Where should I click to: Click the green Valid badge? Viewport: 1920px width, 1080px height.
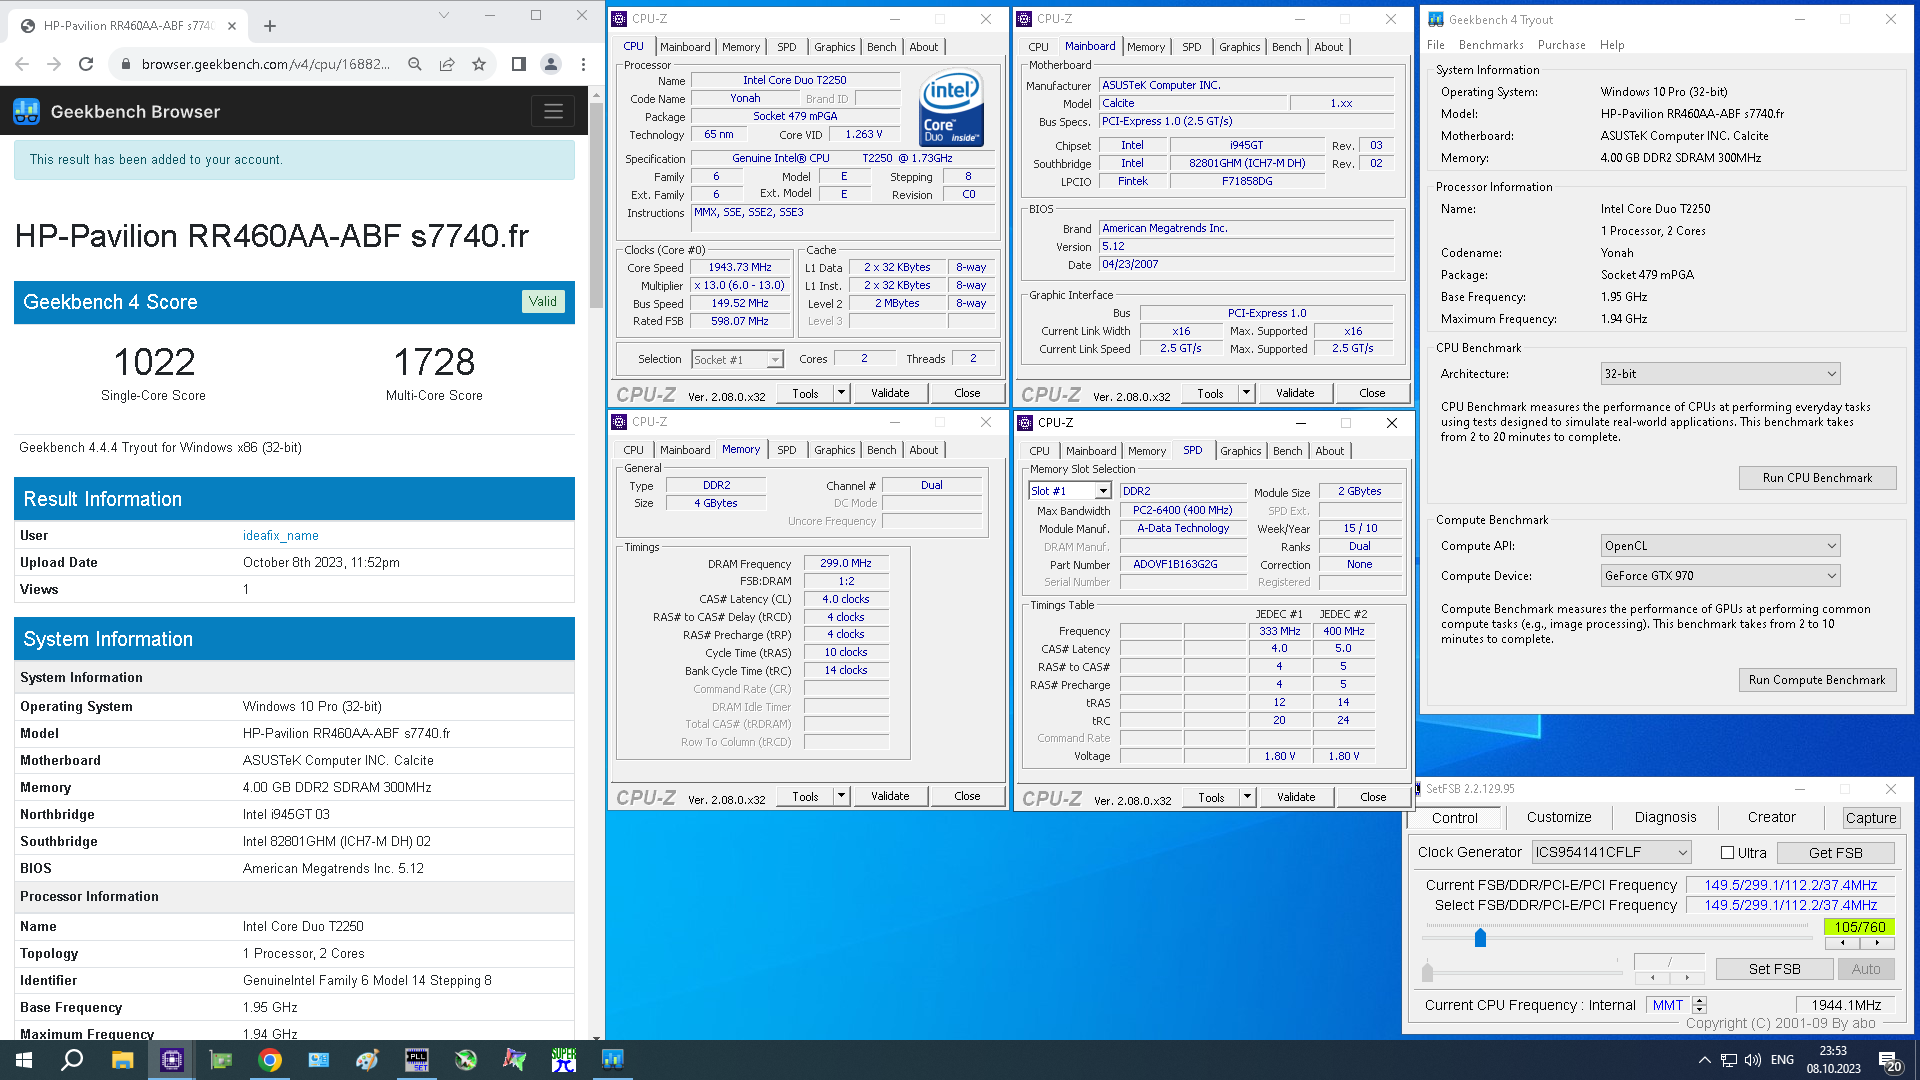click(x=543, y=302)
